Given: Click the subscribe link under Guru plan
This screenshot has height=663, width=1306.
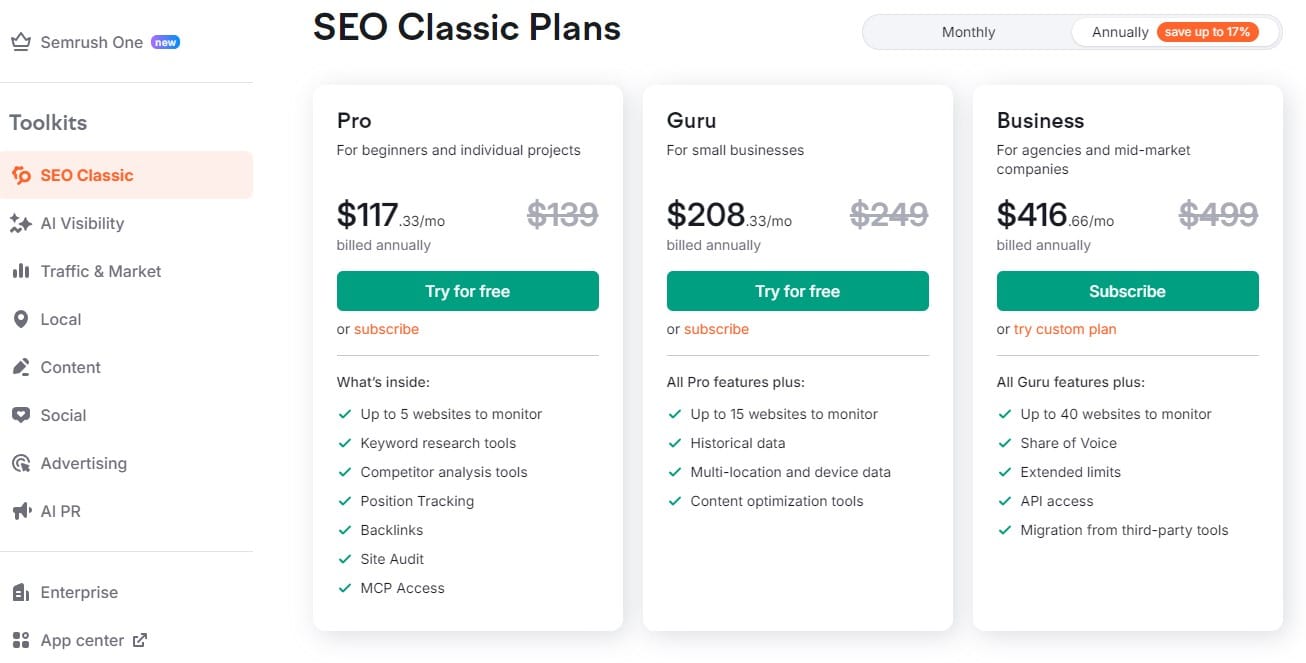Looking at the screenshot, I should point(716,329).
